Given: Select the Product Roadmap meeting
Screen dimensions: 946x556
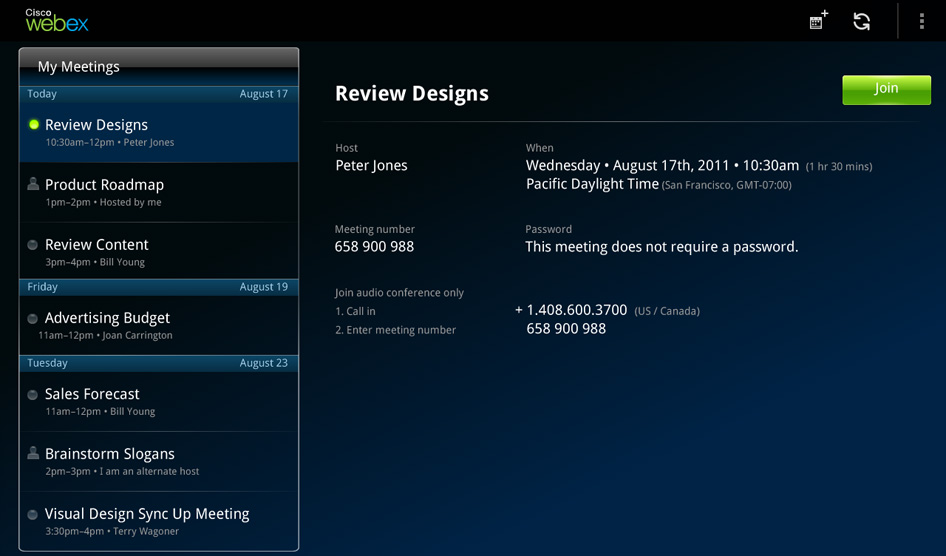Looking at the screenshot, I should 160,192.
